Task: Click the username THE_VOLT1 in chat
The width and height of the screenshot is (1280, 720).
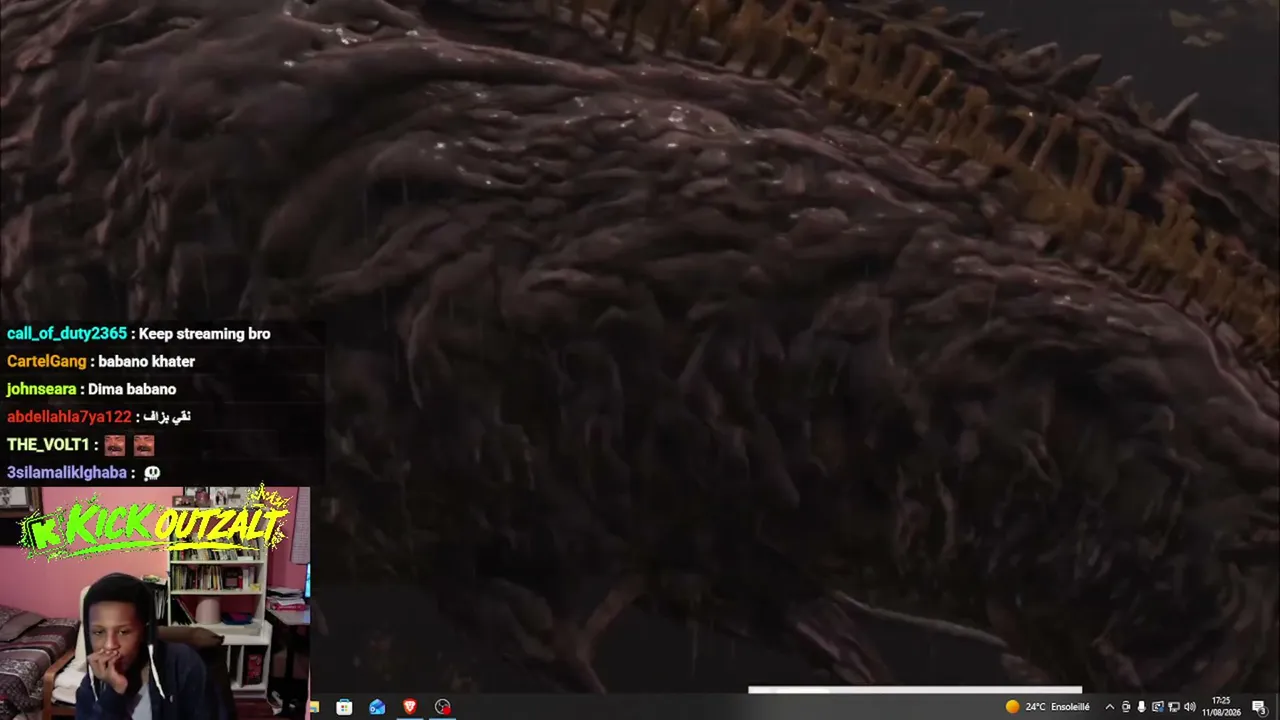Action: tap(48, 445)
